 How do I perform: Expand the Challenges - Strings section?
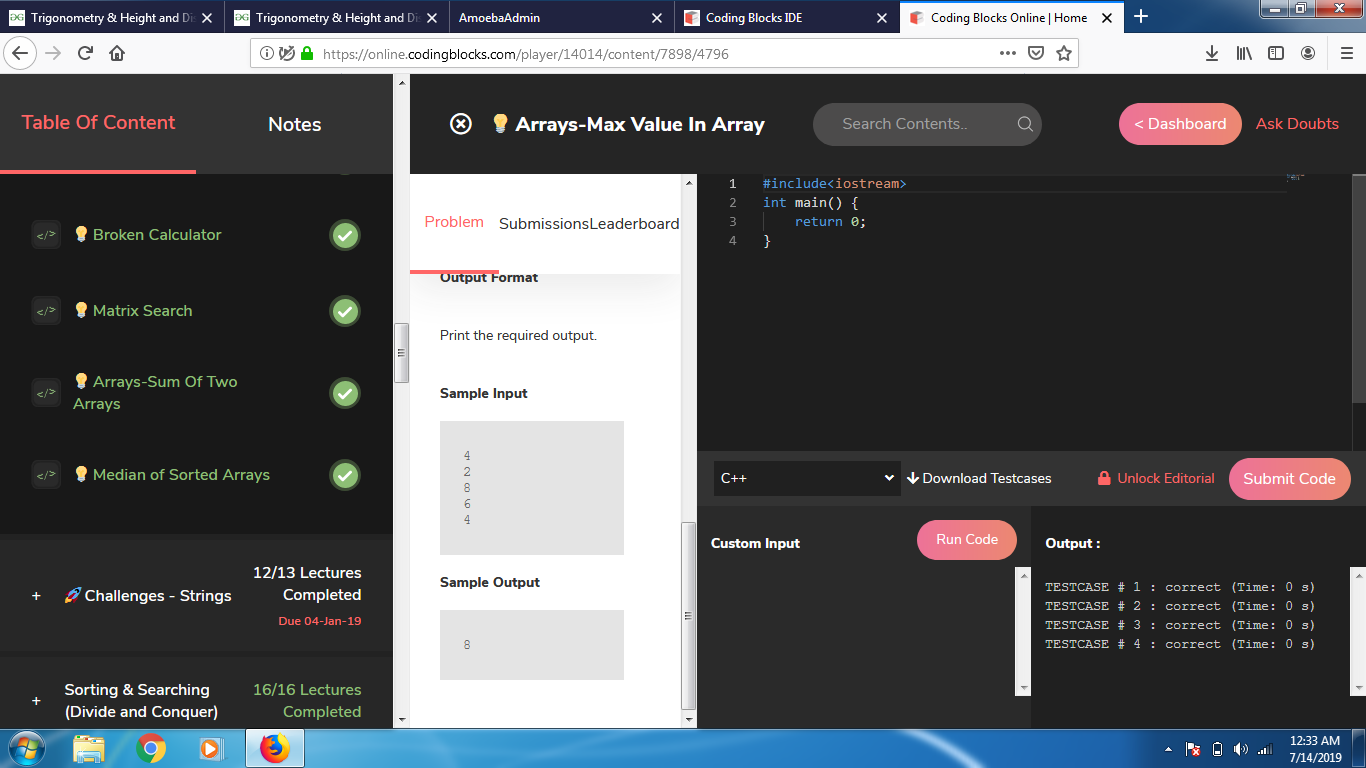click(36, 596)
